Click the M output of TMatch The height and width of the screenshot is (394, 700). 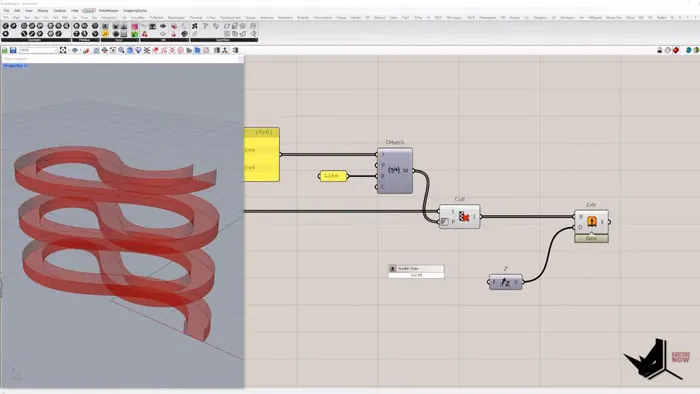[x=406, y=170]
